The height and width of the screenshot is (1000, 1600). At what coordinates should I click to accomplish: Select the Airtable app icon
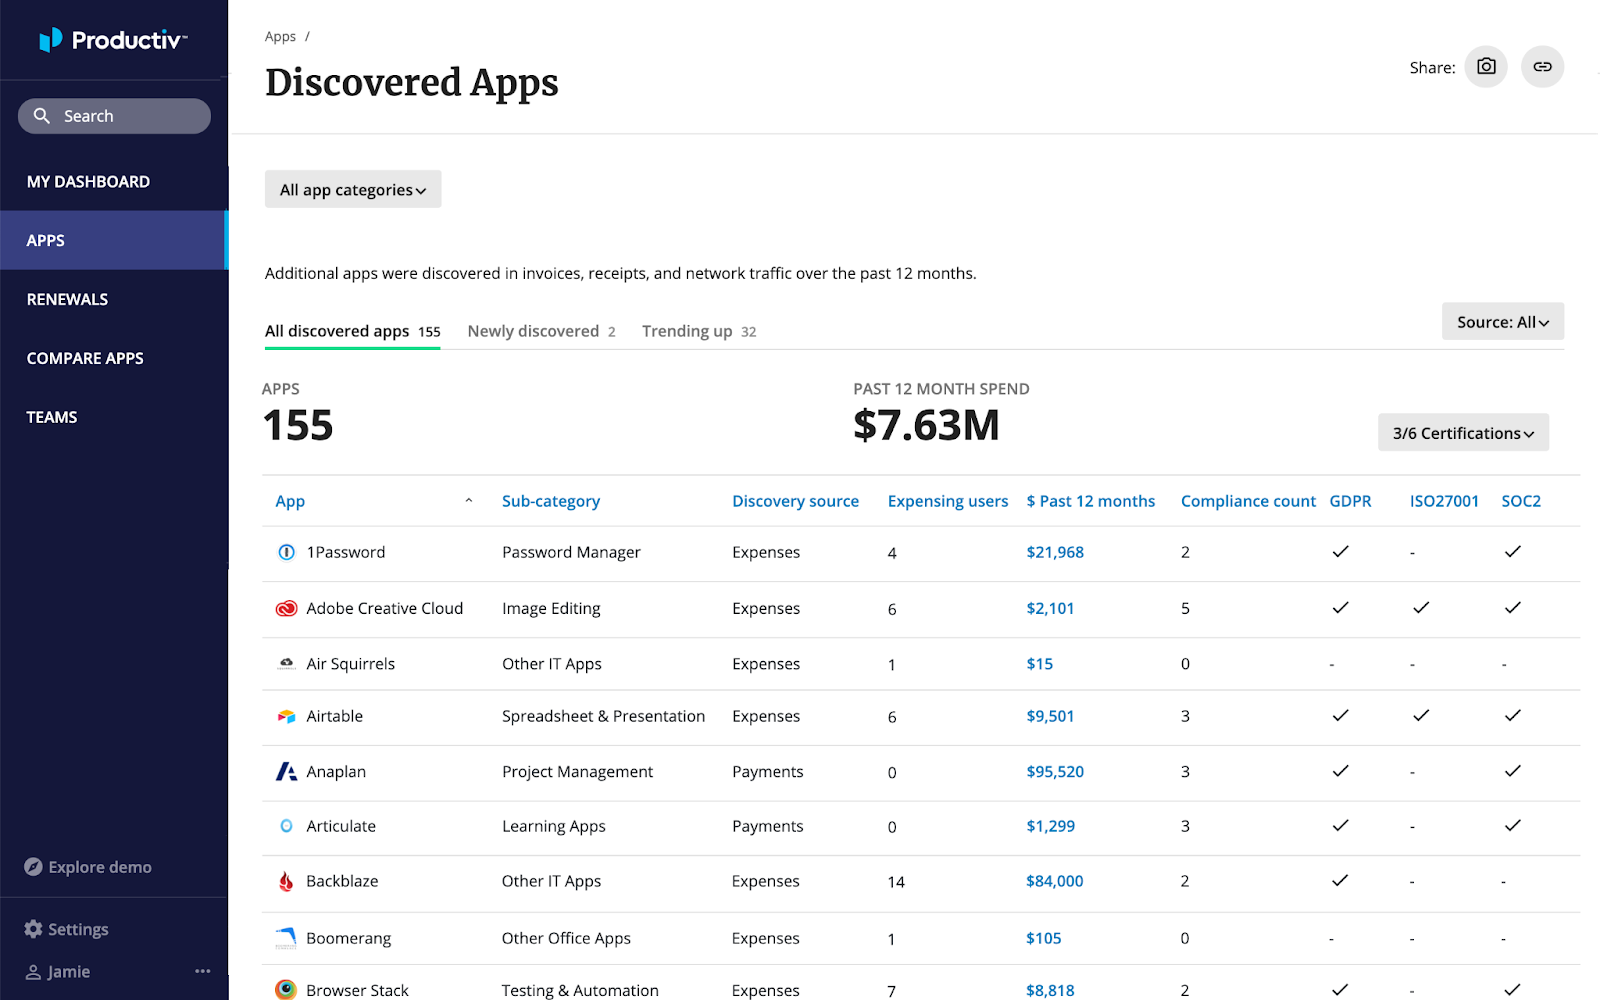[x=285, y=715]
